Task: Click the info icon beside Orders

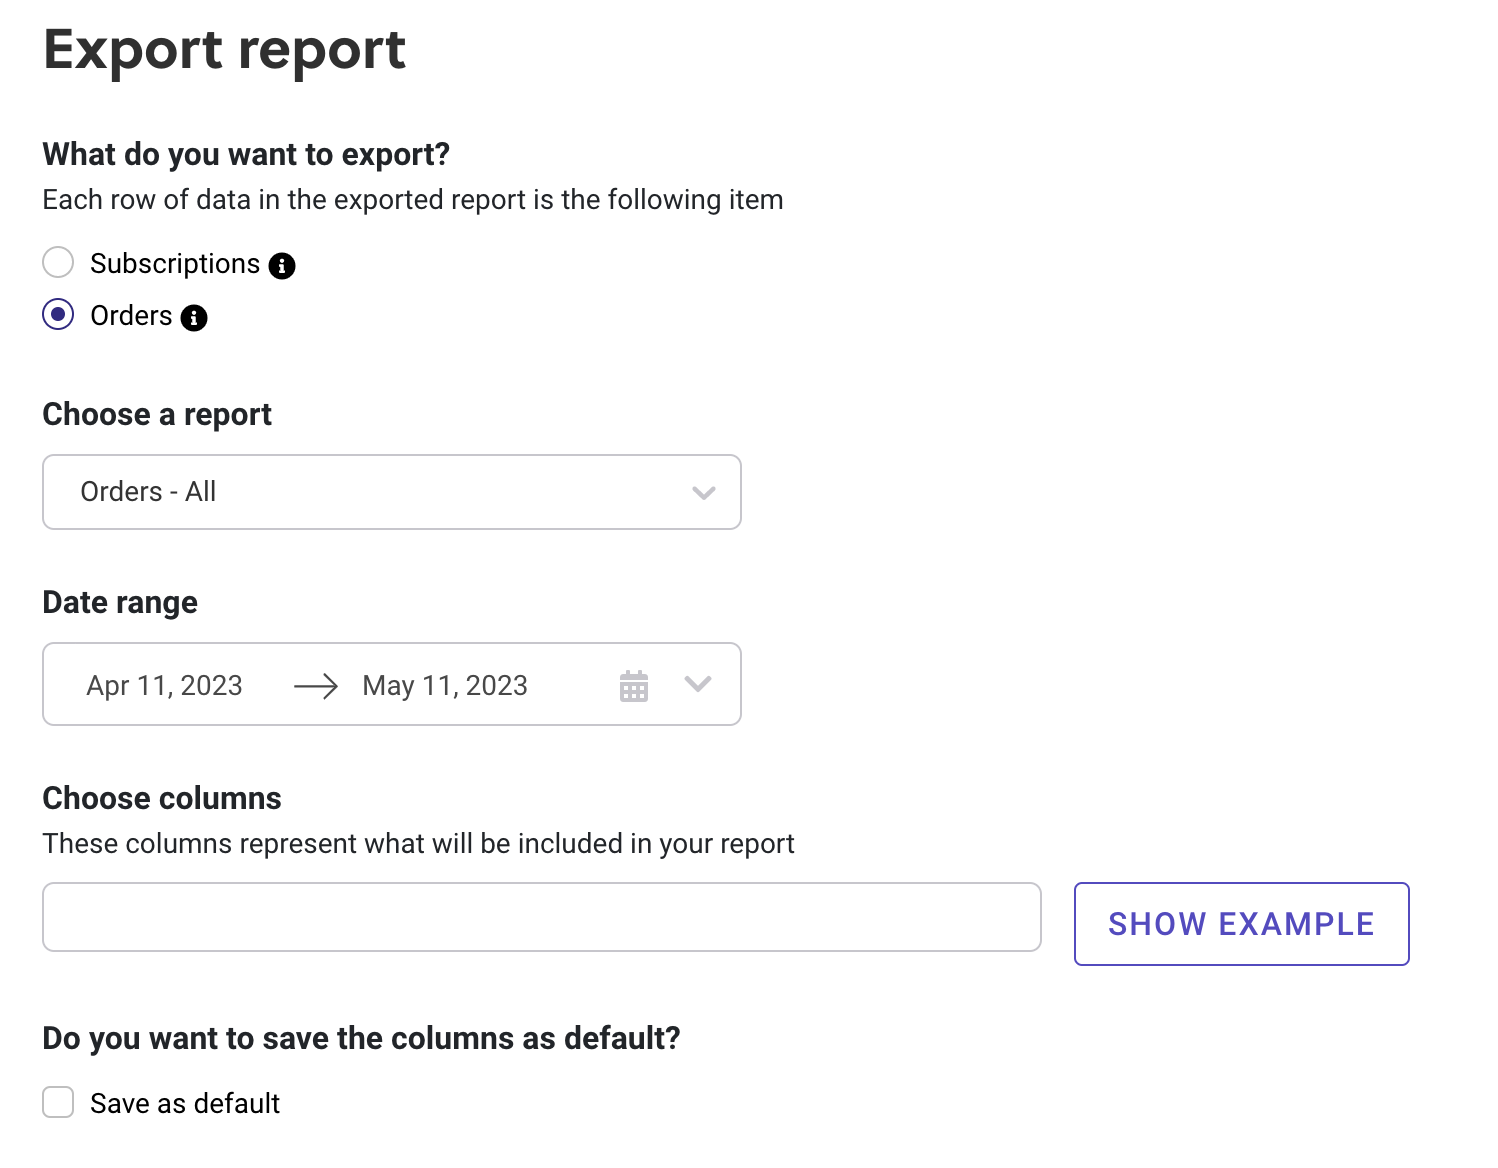Action: [x=194, y=318]
